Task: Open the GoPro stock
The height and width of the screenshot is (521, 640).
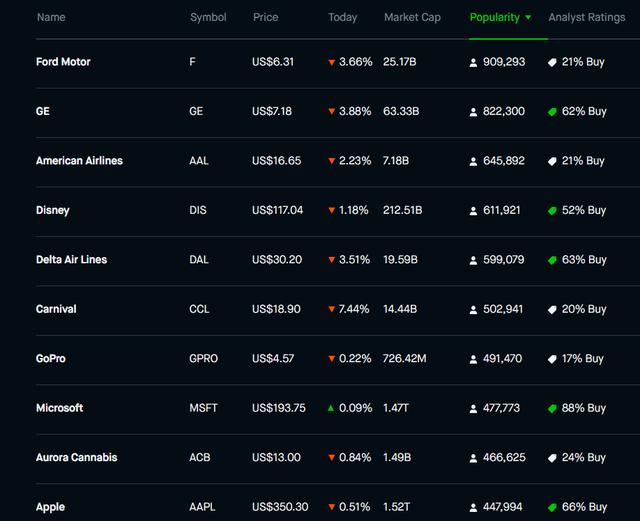Action: [51, 358]
